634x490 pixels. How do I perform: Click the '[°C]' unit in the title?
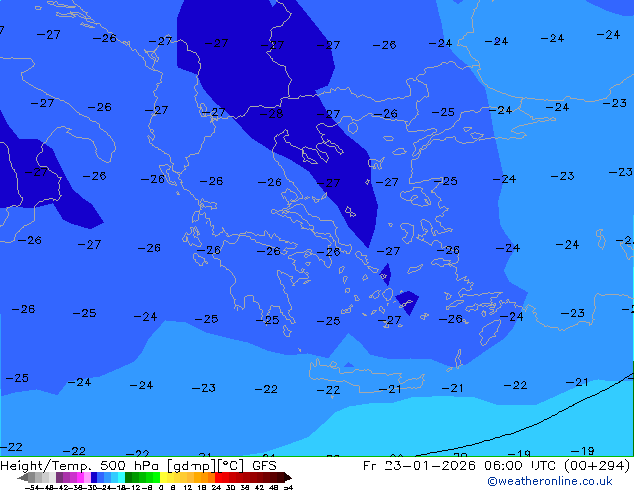click(231, 466)
